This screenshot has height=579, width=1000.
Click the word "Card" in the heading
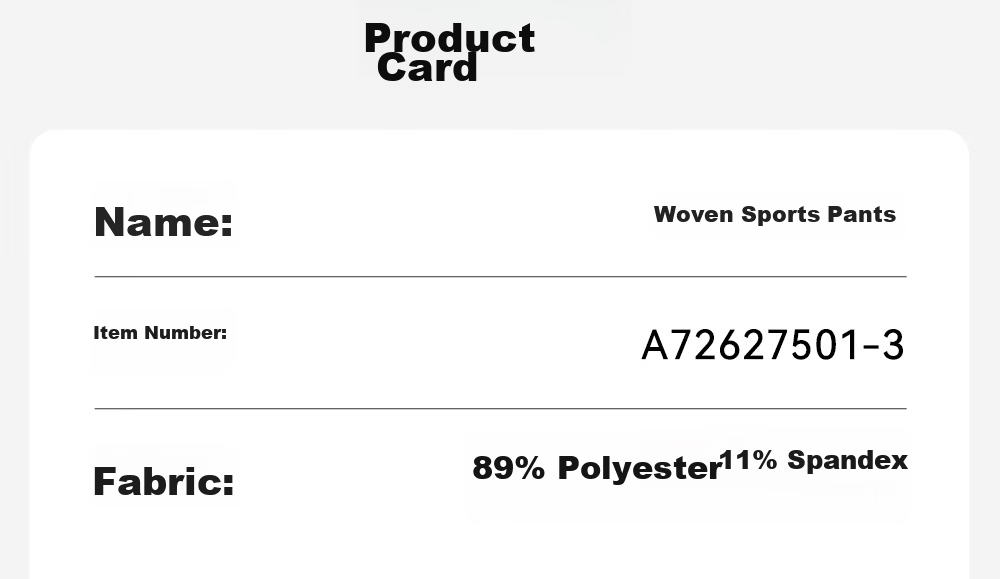427,68
